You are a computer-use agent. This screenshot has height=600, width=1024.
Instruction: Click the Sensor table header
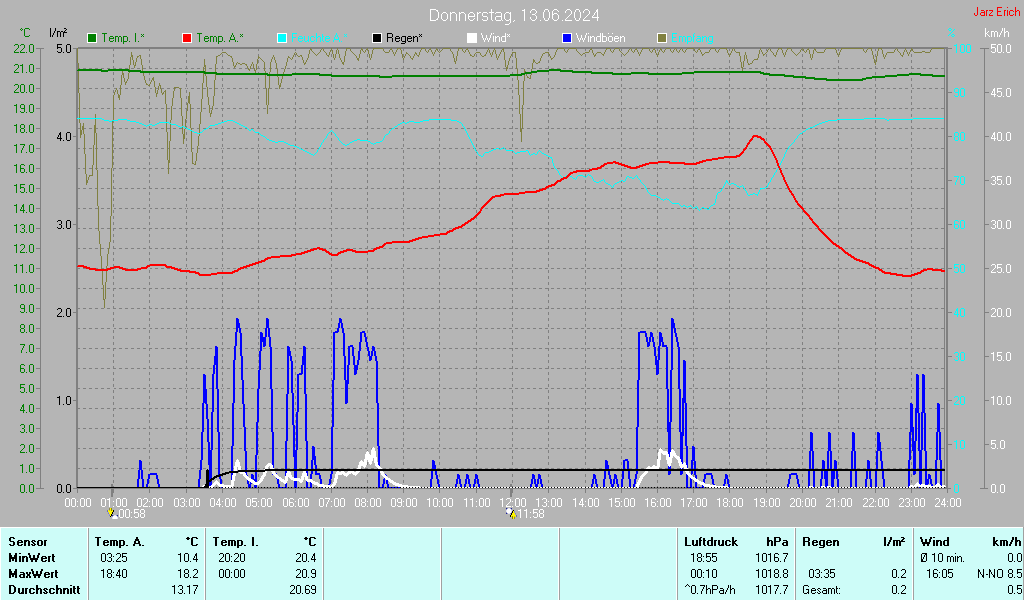coord(27,542)
